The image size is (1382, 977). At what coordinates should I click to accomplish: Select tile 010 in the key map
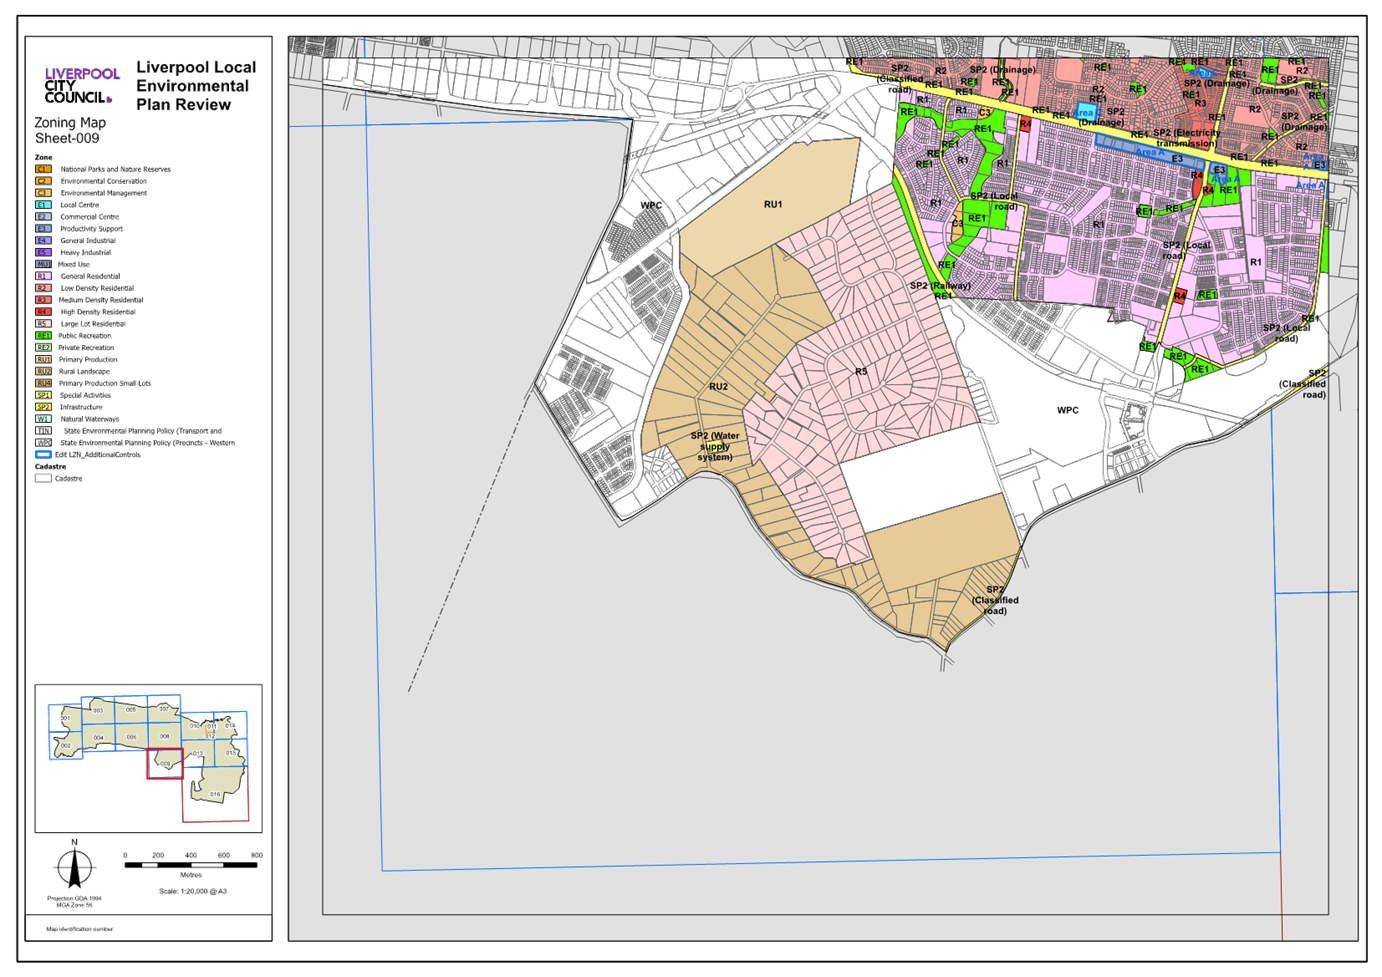pyautogui.click(x=215, y=795)
